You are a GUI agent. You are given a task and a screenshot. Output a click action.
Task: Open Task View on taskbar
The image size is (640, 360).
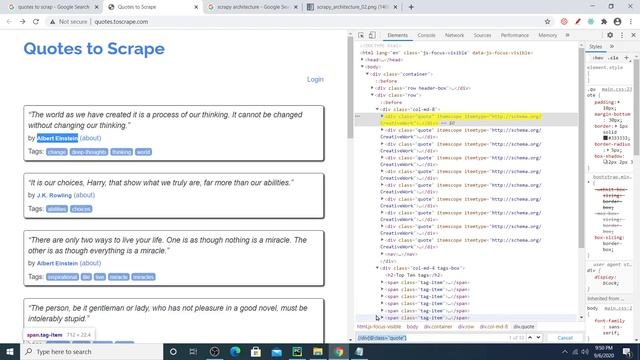[x=193, y=351]
